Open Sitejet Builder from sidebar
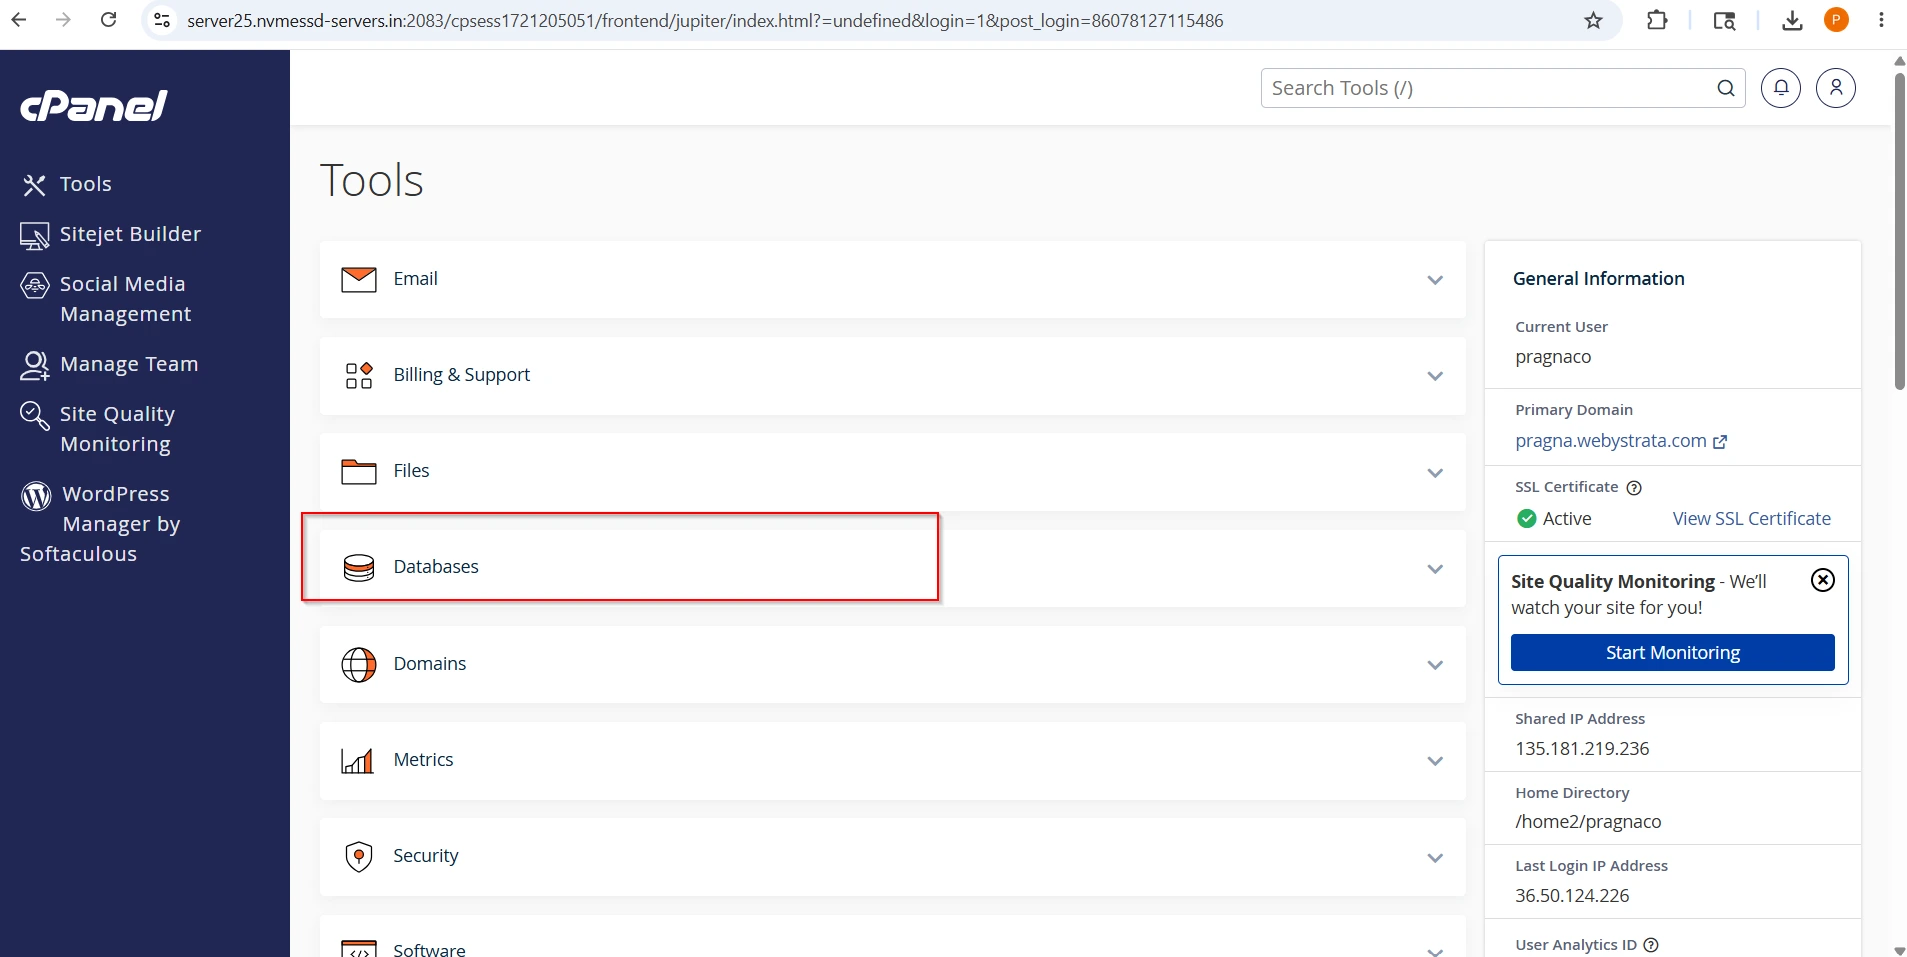 [130, 234]
